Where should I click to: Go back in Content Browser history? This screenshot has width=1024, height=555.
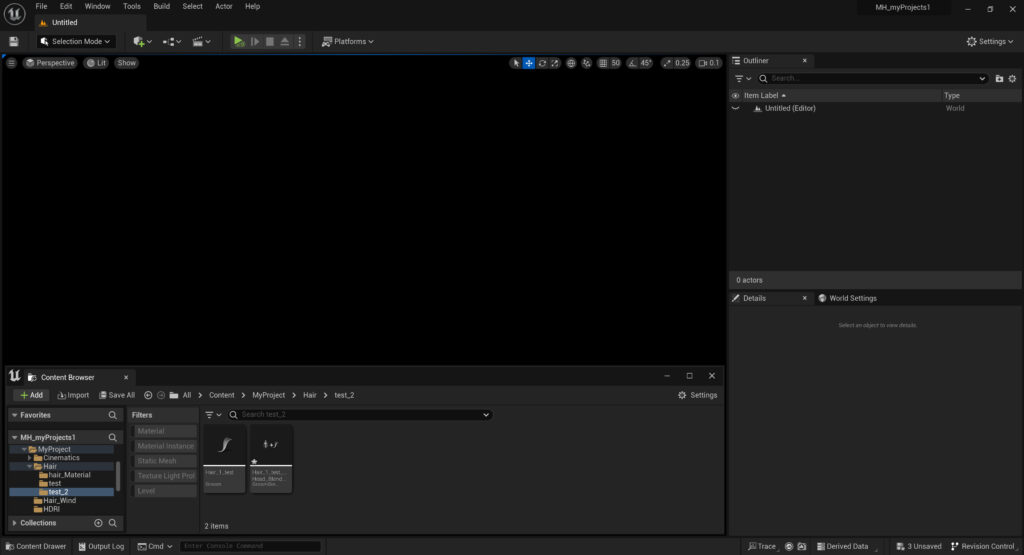pyautogui.click(x=148, y=395)
